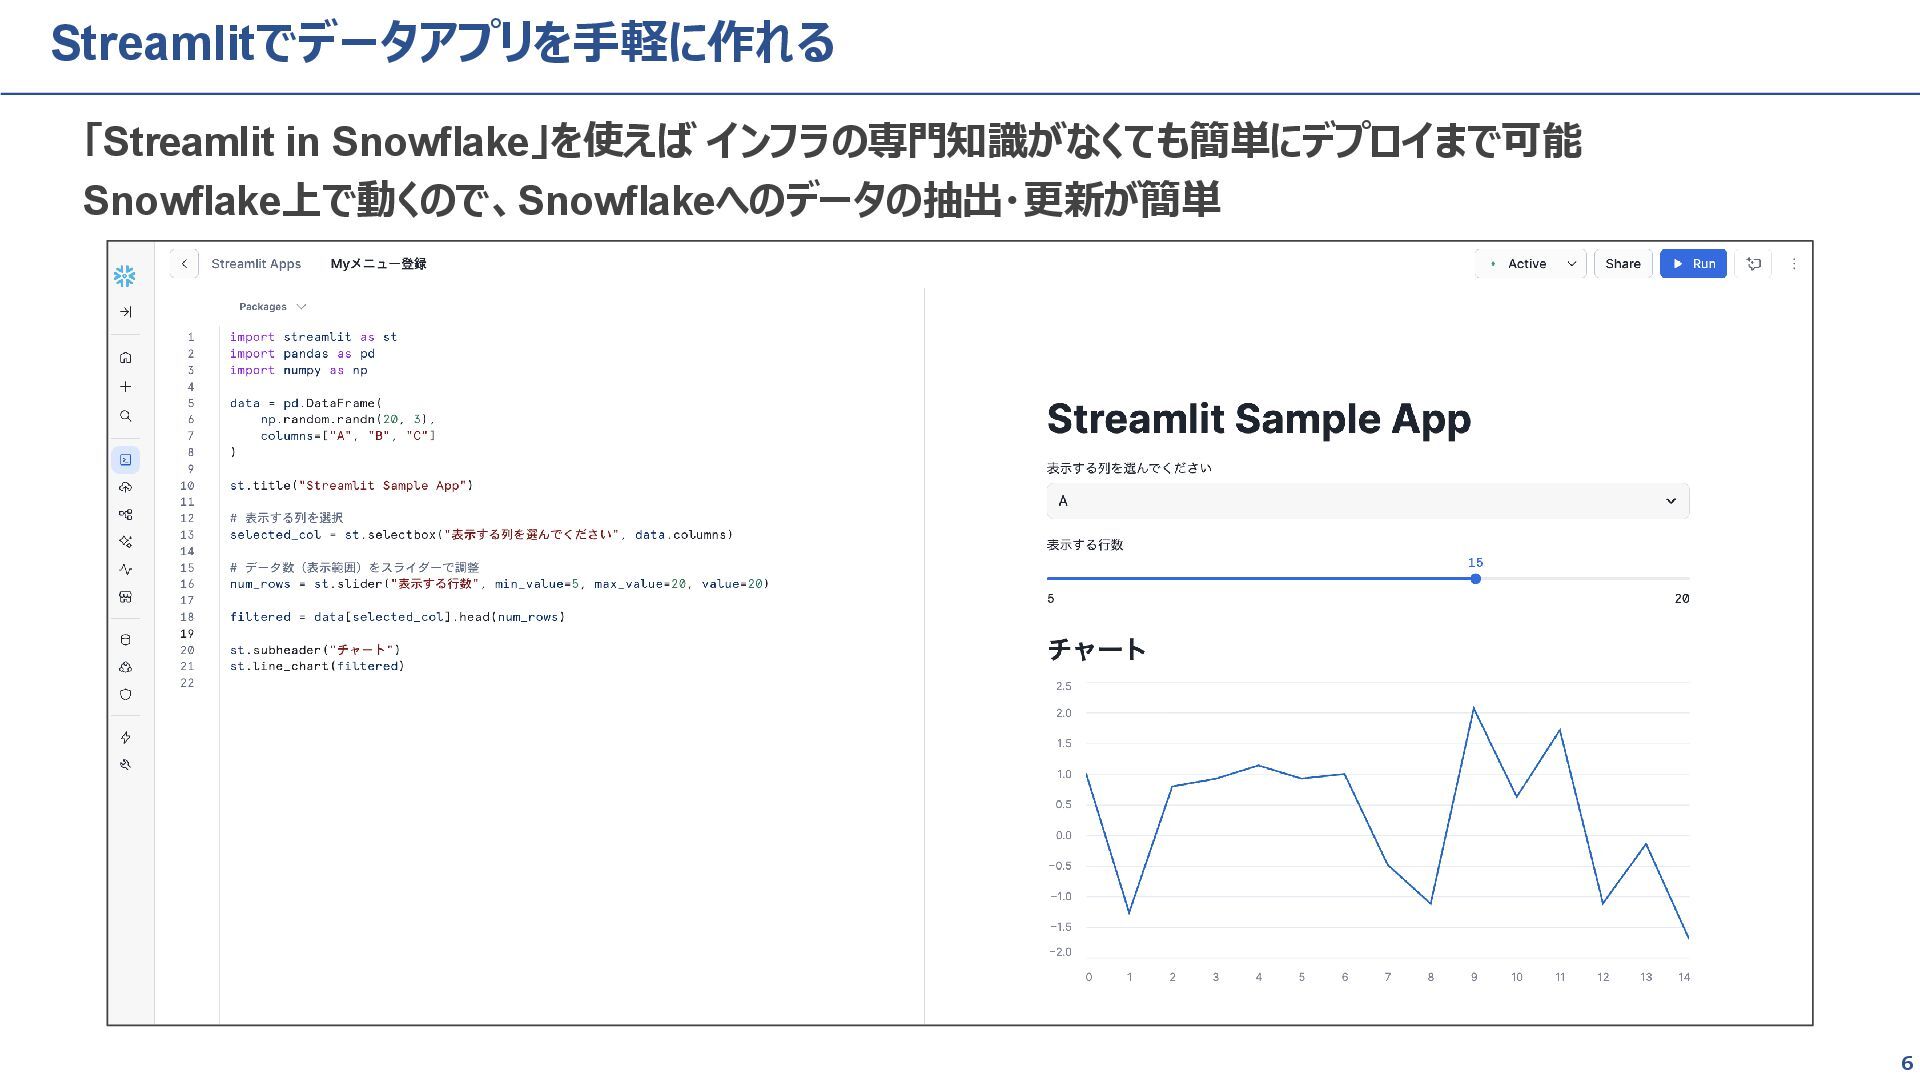Go back using the left chevron button
Screen dimensions: 1920x1080
coord(184,264)
